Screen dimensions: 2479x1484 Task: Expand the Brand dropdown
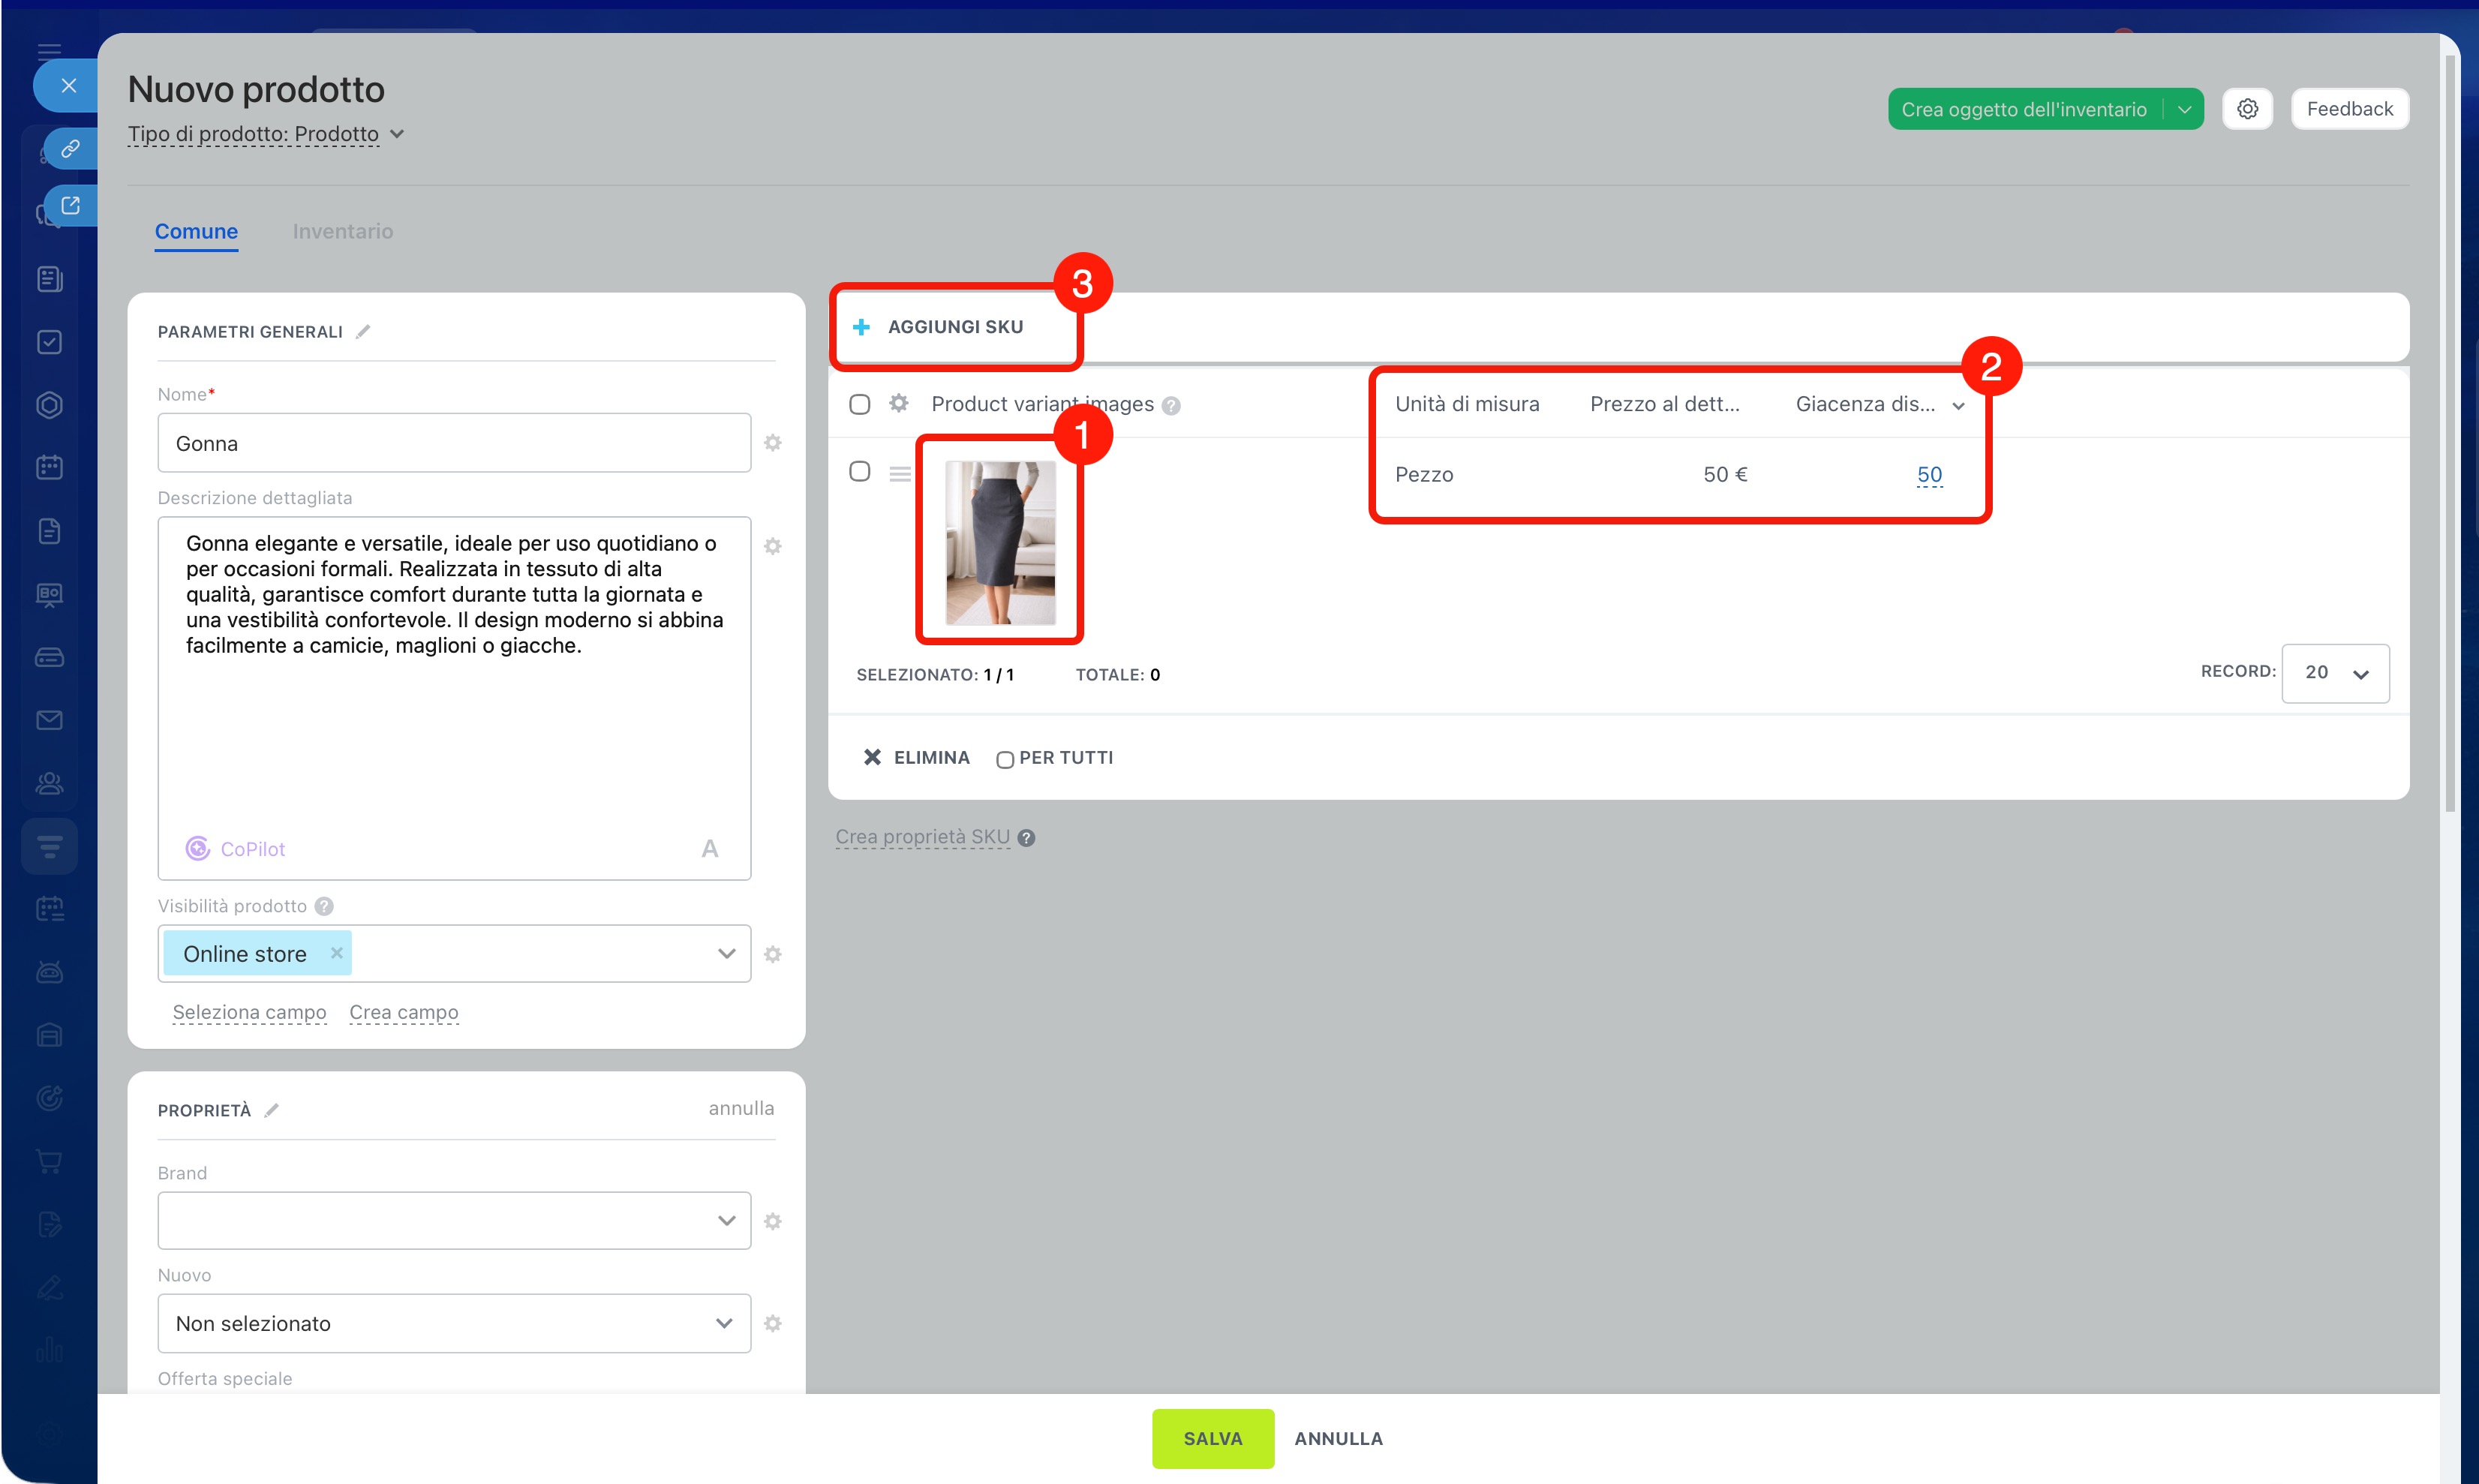[x=454, y=1220]
